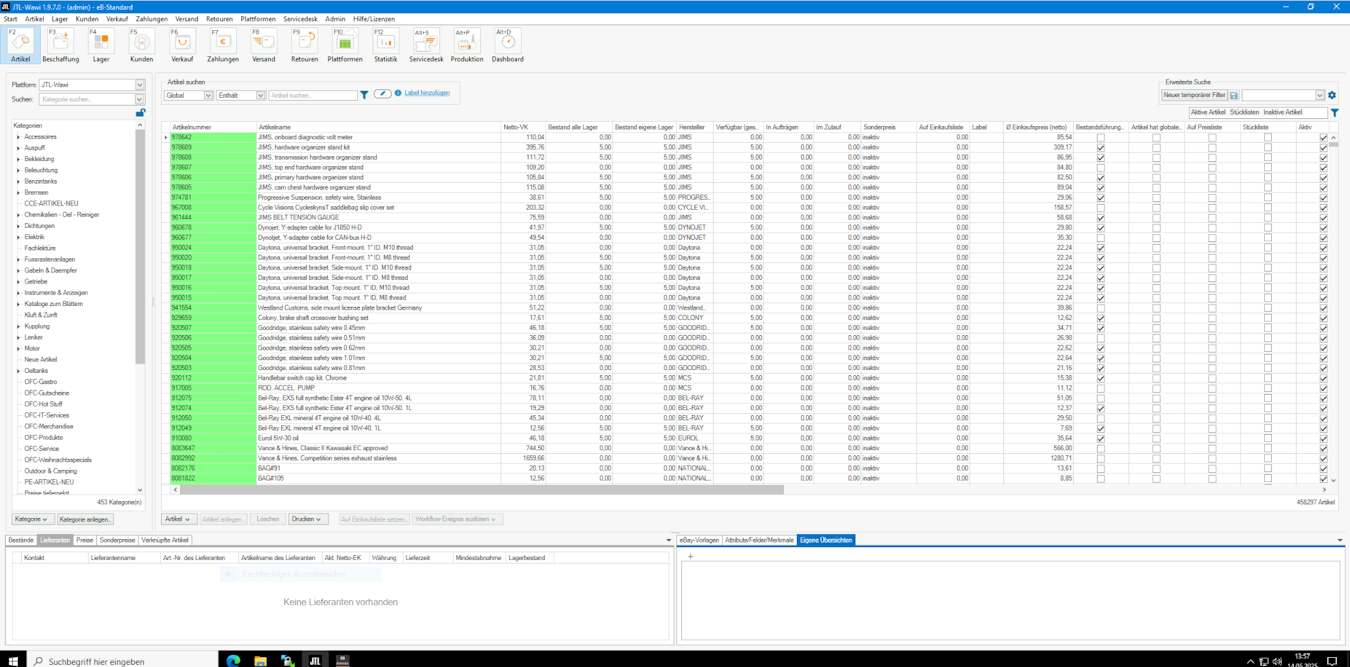This screenshot has width=1350, height=667.
Task: Toggle Stückliste checkbox for article 978606
Action: click(1268, 177)
